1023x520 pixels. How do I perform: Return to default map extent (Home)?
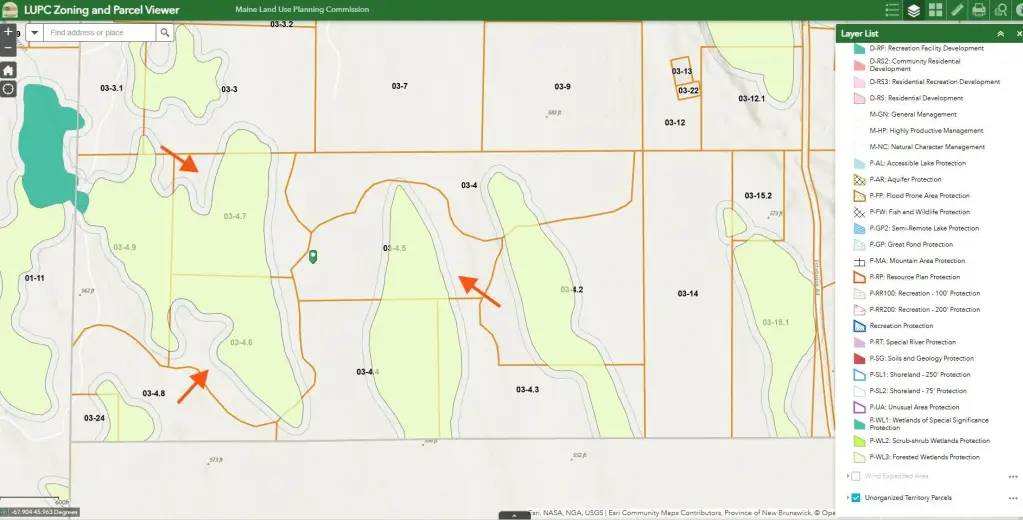(x=8, y=70)
